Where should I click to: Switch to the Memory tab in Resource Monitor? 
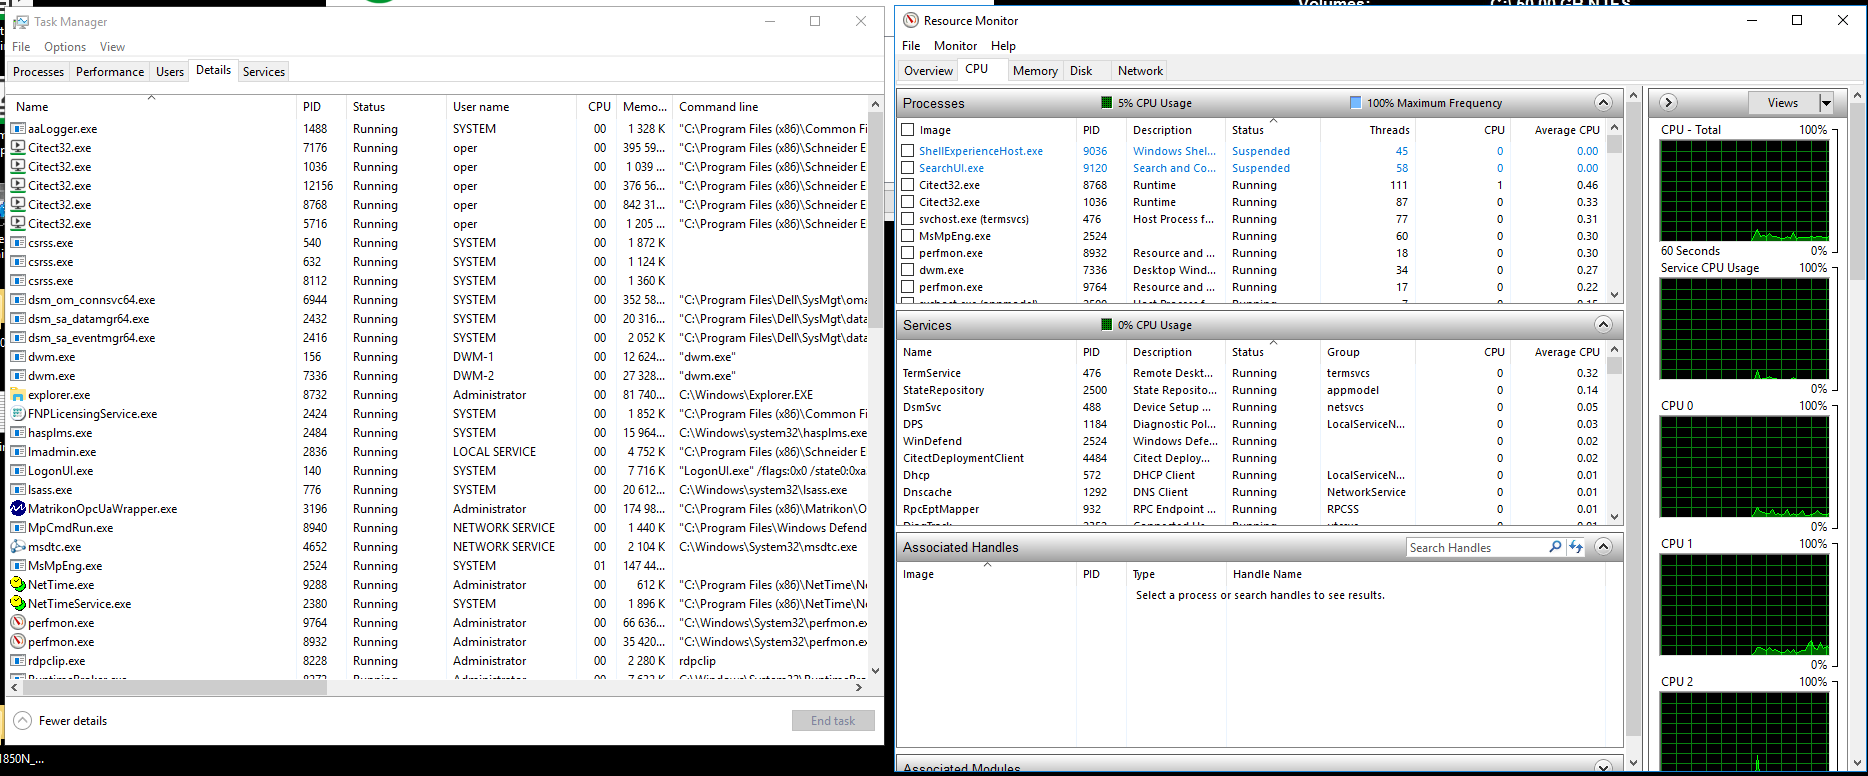[x=1035, y=71]
